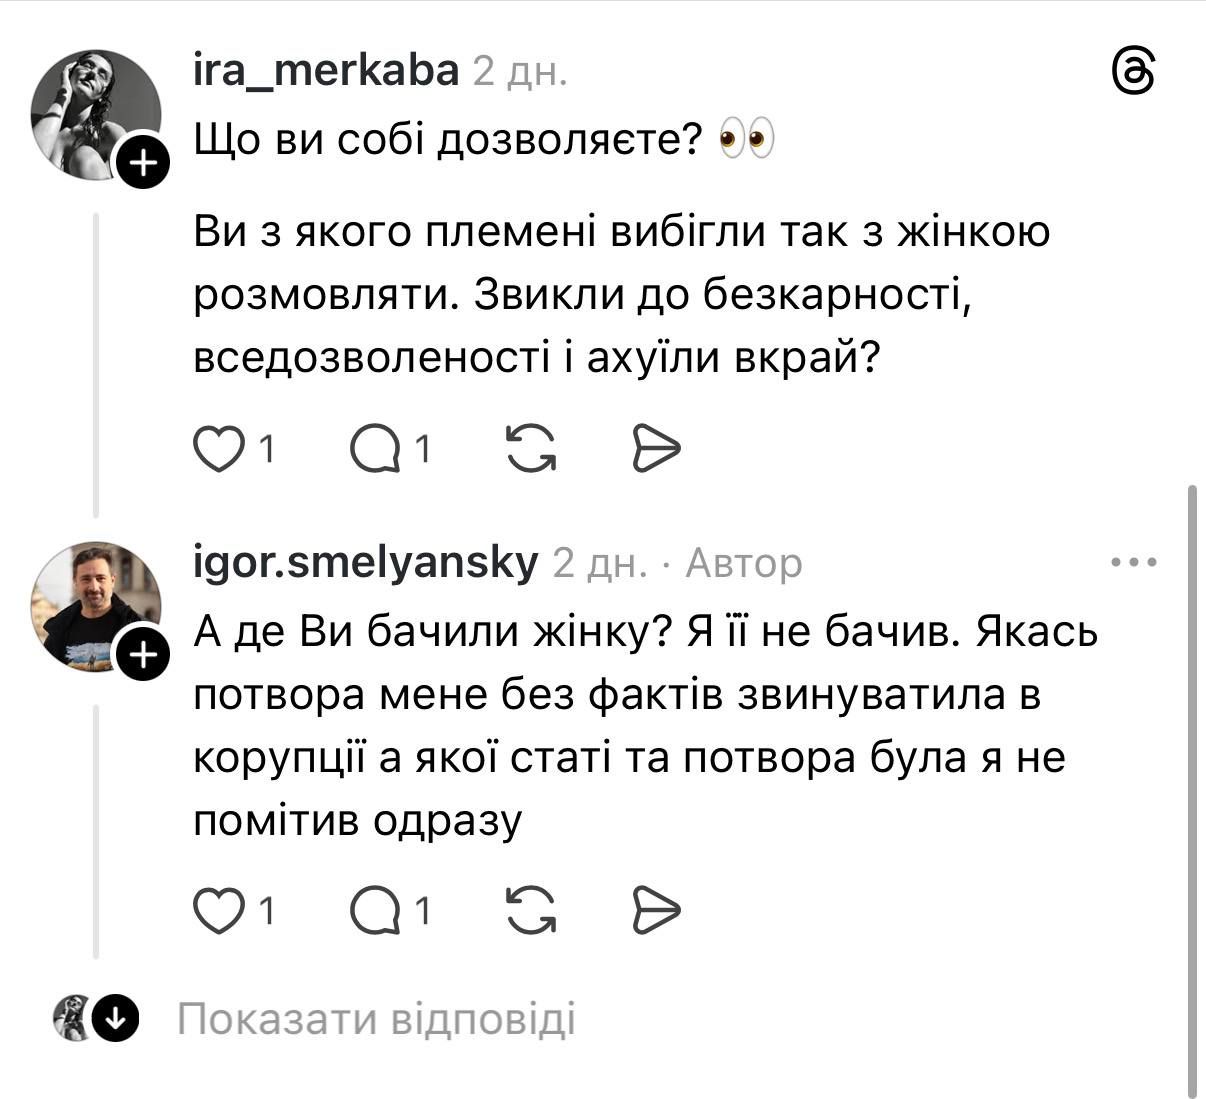This screenshot has height=1099, width=1206.
Task: Follow igor.smelyansky using the plus badge
Action: pos(145,655)
